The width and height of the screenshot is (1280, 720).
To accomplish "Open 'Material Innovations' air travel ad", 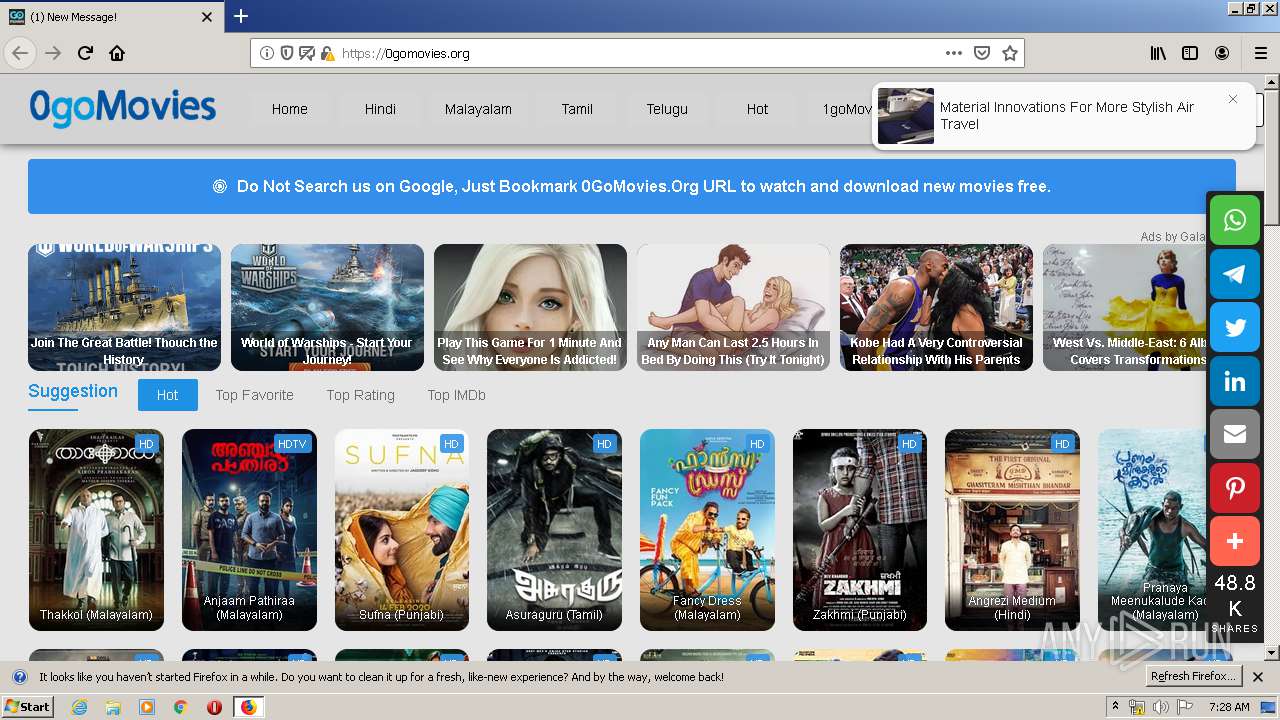I will tap(1066, 116).
